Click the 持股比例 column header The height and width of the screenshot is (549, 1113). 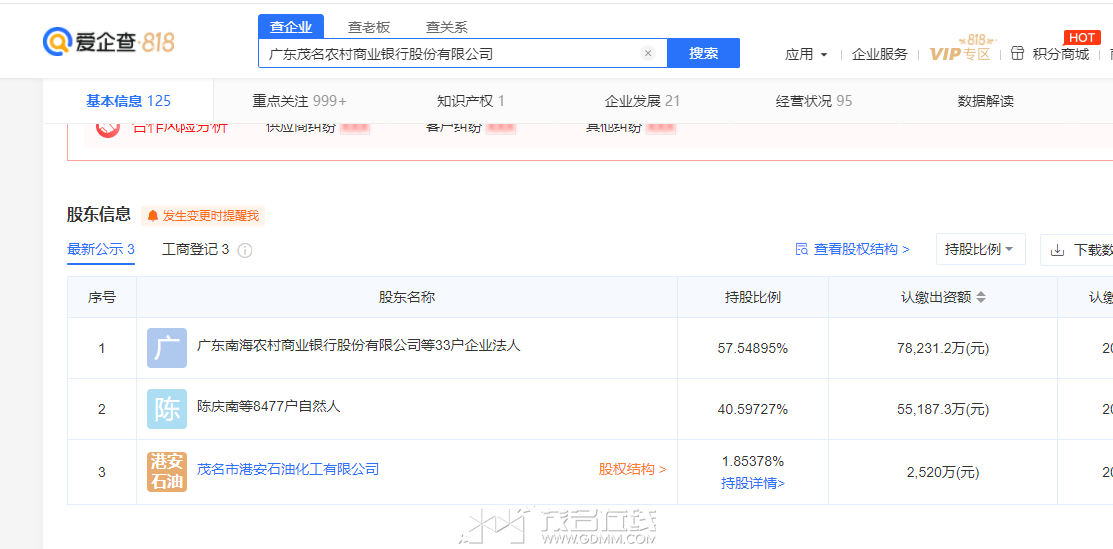(x=752, y=298)
